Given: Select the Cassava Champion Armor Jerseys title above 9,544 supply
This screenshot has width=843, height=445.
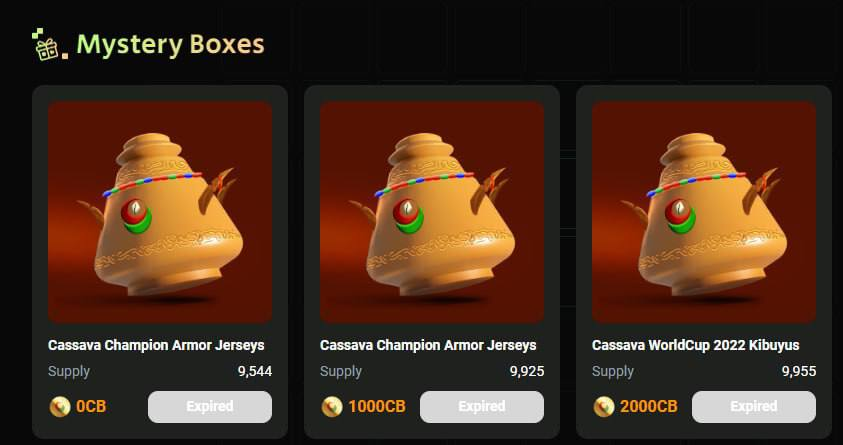Looking at the screenshot, I should pos(156,345).
